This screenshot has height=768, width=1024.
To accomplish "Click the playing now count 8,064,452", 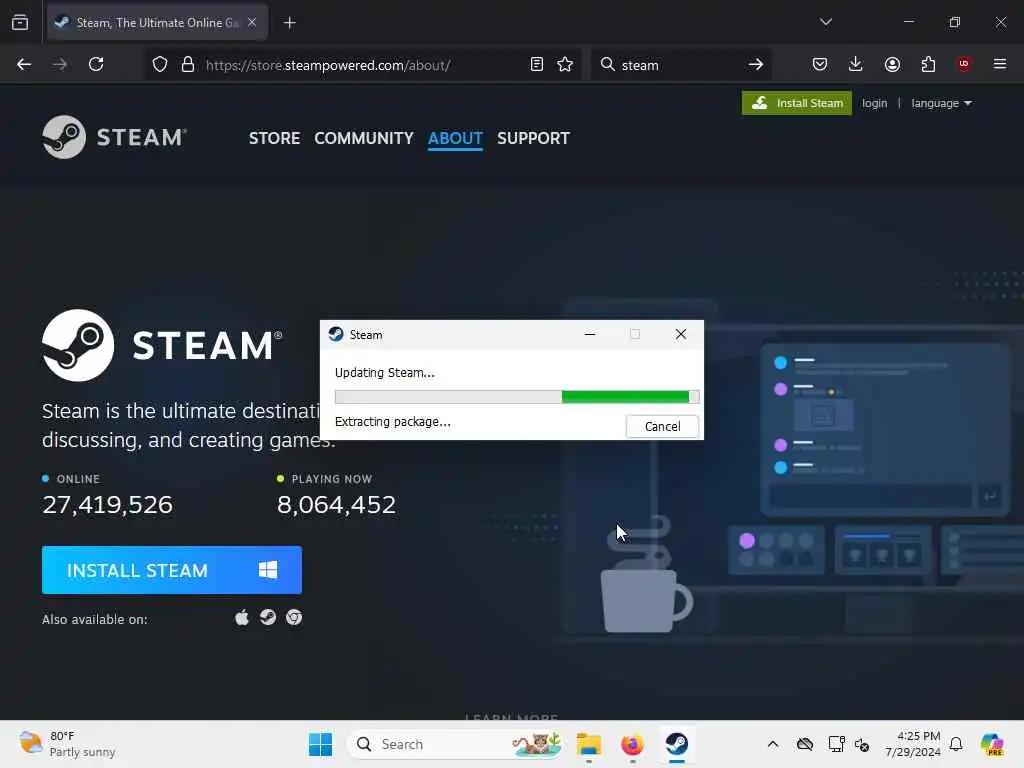I will point(336,504).
